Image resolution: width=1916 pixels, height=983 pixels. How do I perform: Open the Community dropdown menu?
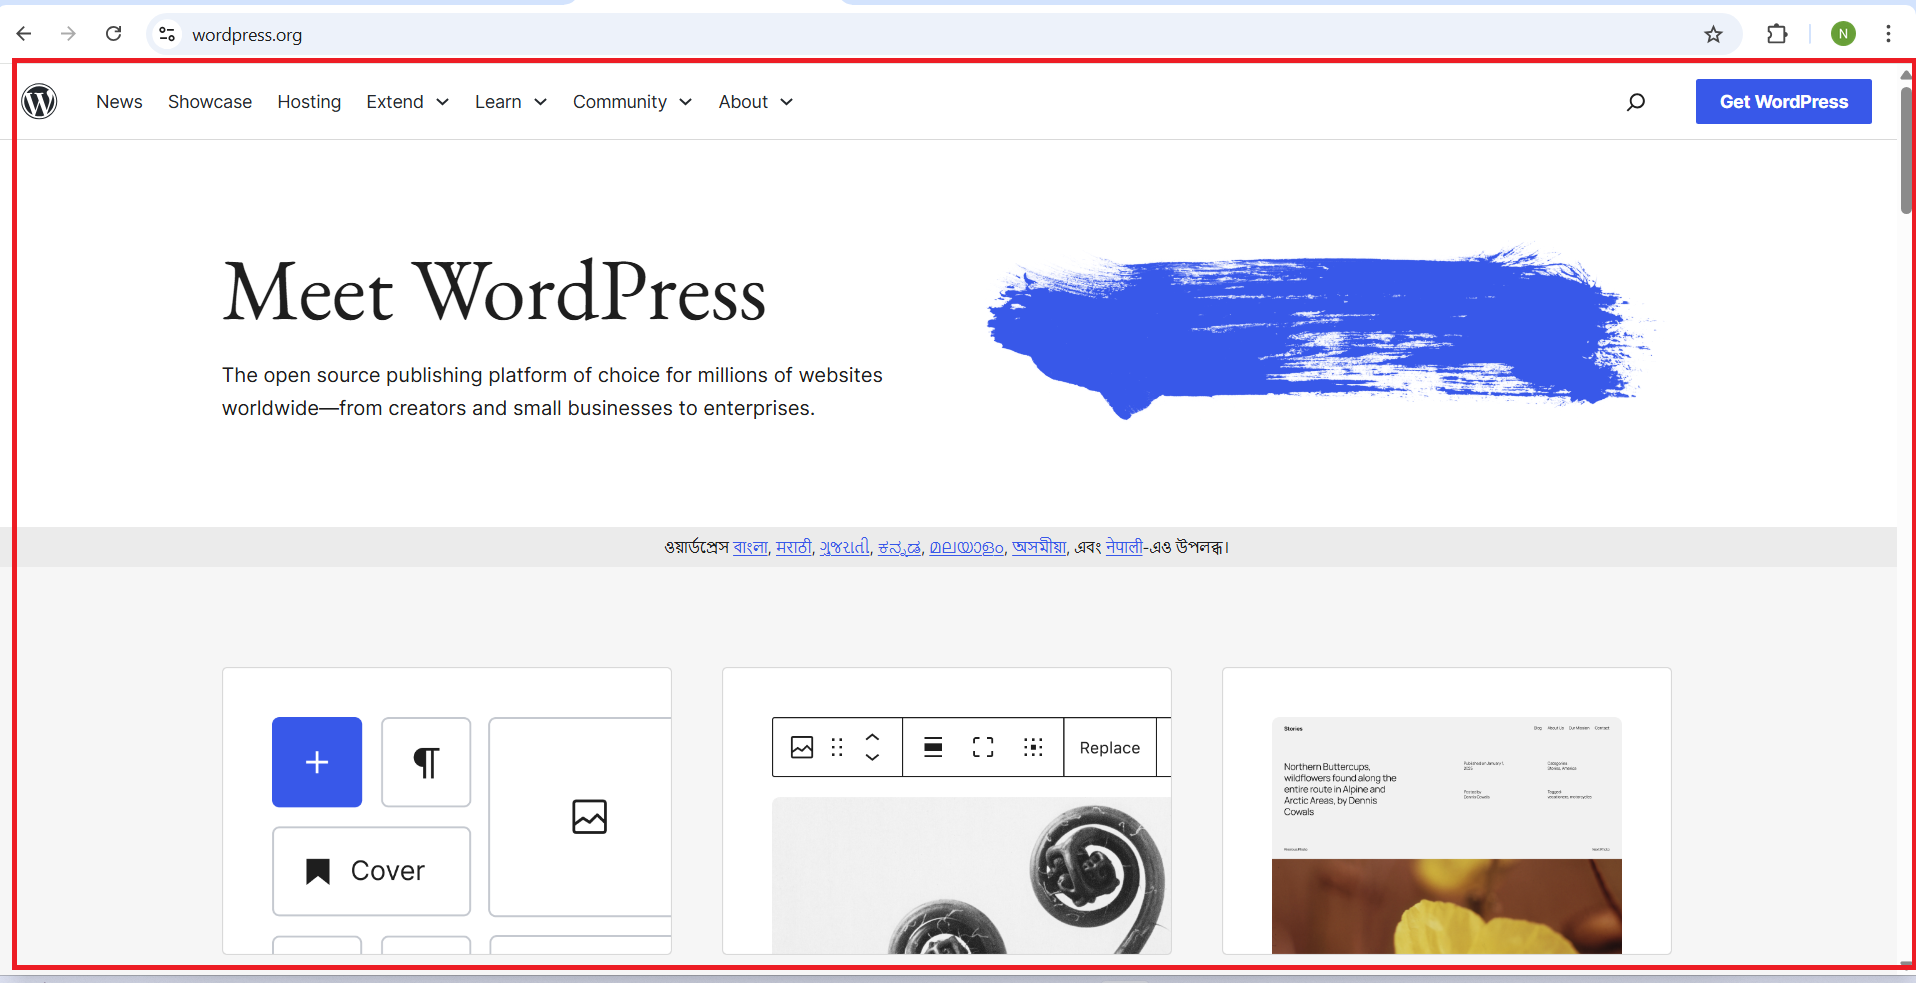[x=632, y=102]
